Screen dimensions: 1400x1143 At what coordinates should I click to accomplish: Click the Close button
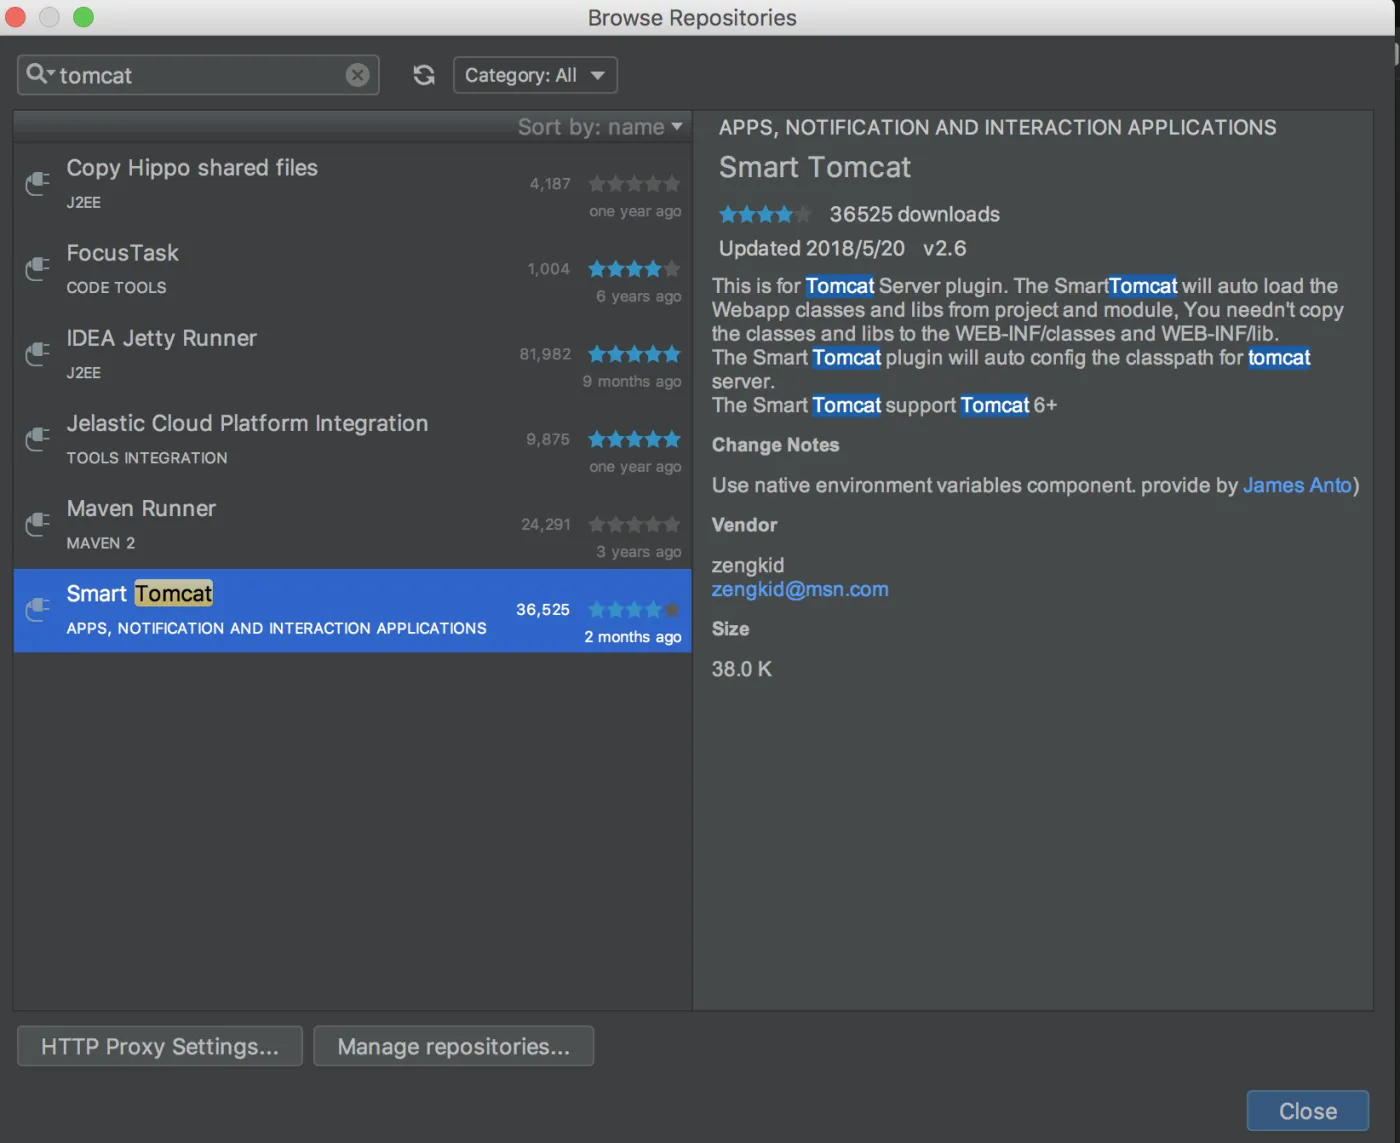1308,1111
